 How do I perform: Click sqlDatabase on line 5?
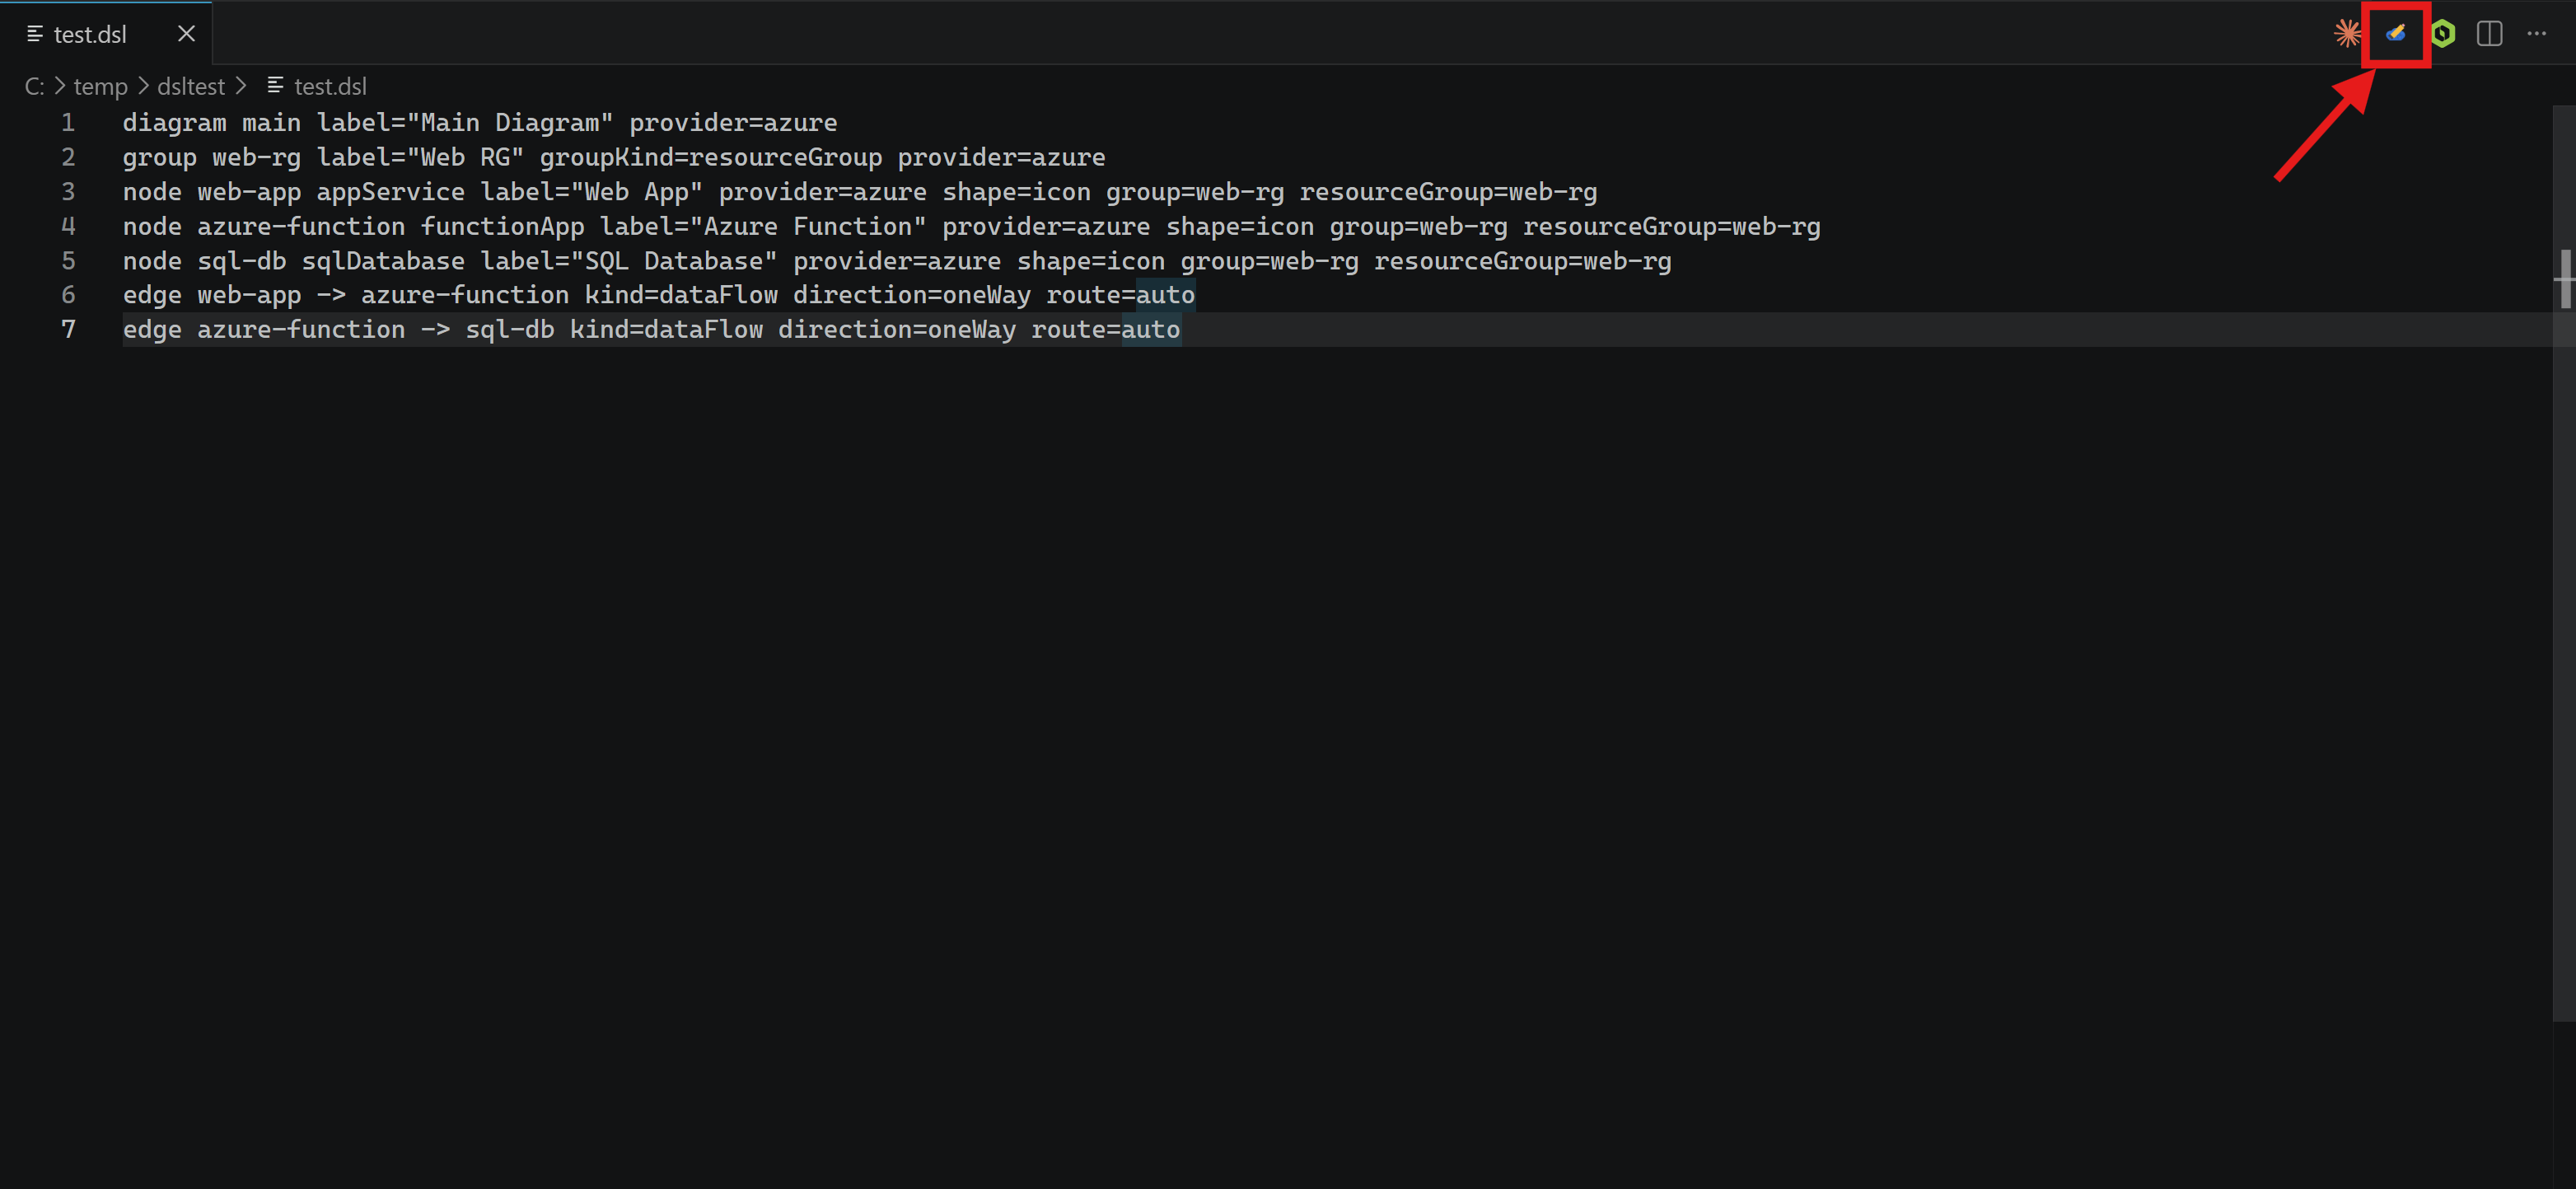pyautogui.click(x=383, y=261)
